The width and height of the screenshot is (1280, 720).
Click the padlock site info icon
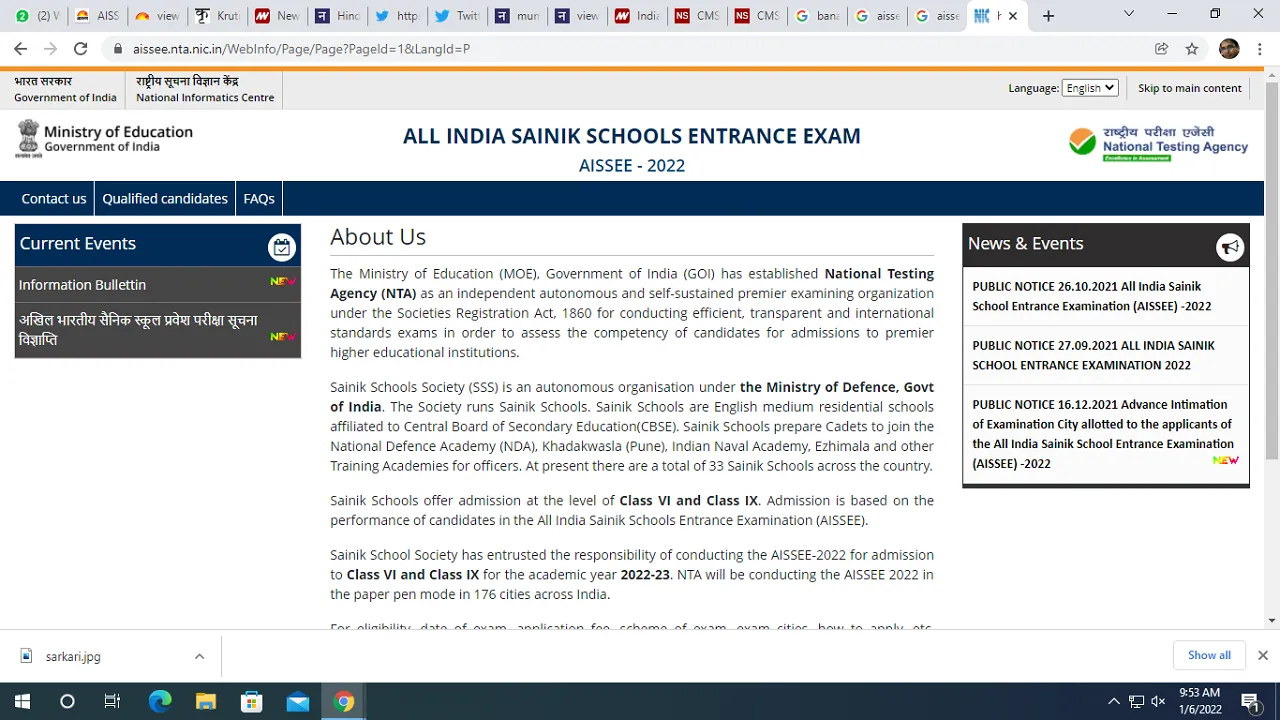pos(118,48)
